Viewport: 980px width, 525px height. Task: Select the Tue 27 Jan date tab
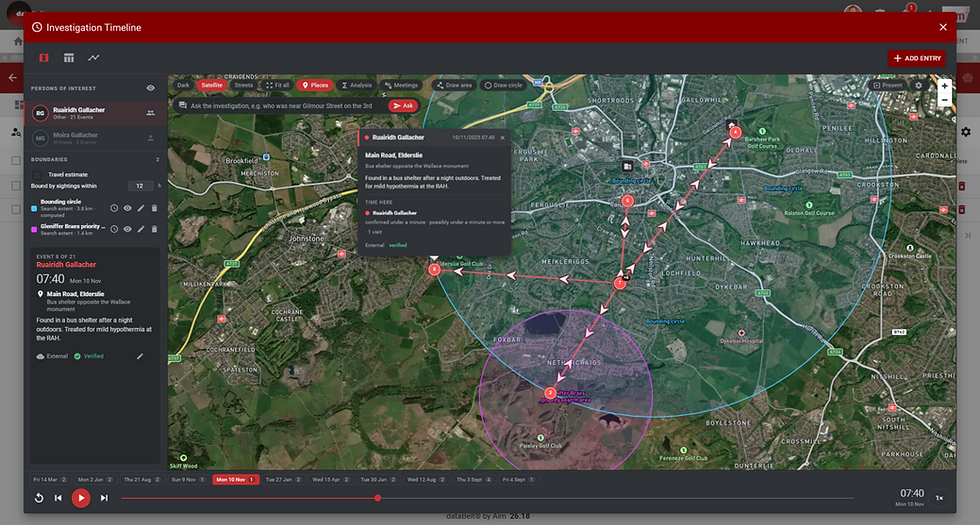pyautogui.click(x=283, y=480)
